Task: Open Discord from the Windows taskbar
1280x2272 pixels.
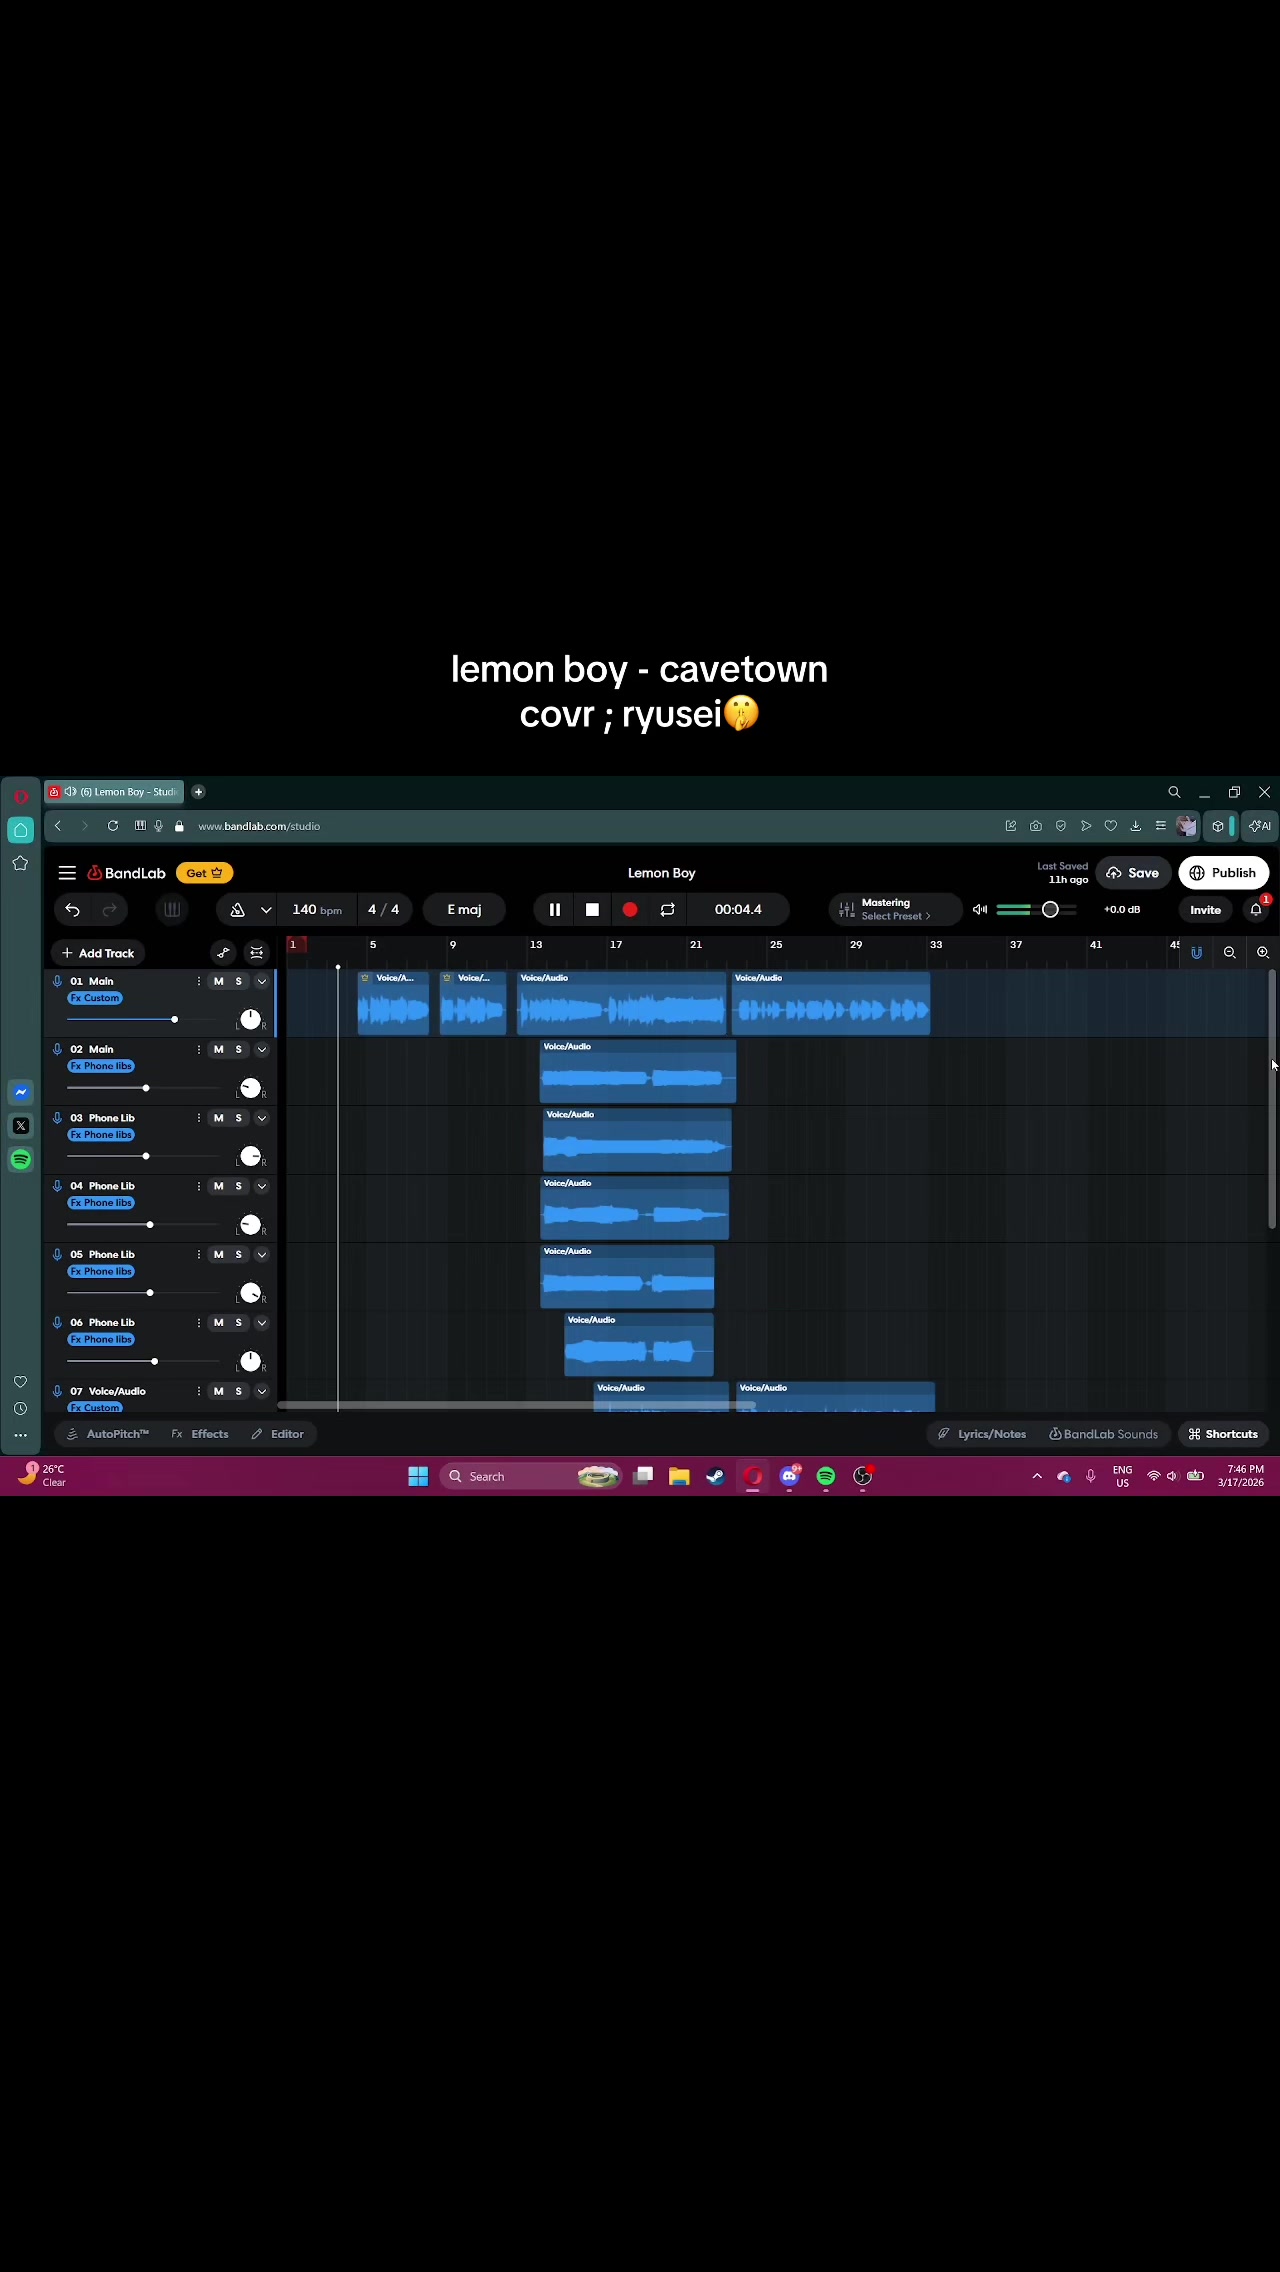Action: pyautogui.click(x=790, y=1476)
